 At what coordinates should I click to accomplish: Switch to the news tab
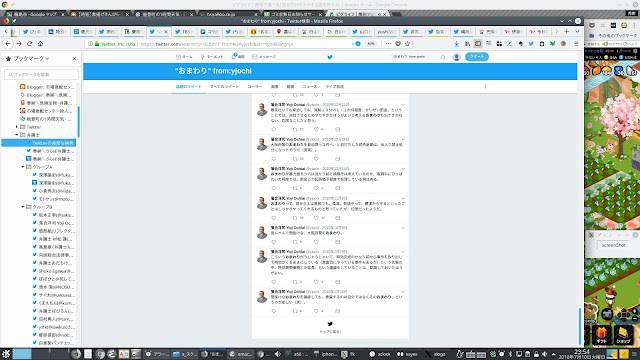click(x=309, y=87)
